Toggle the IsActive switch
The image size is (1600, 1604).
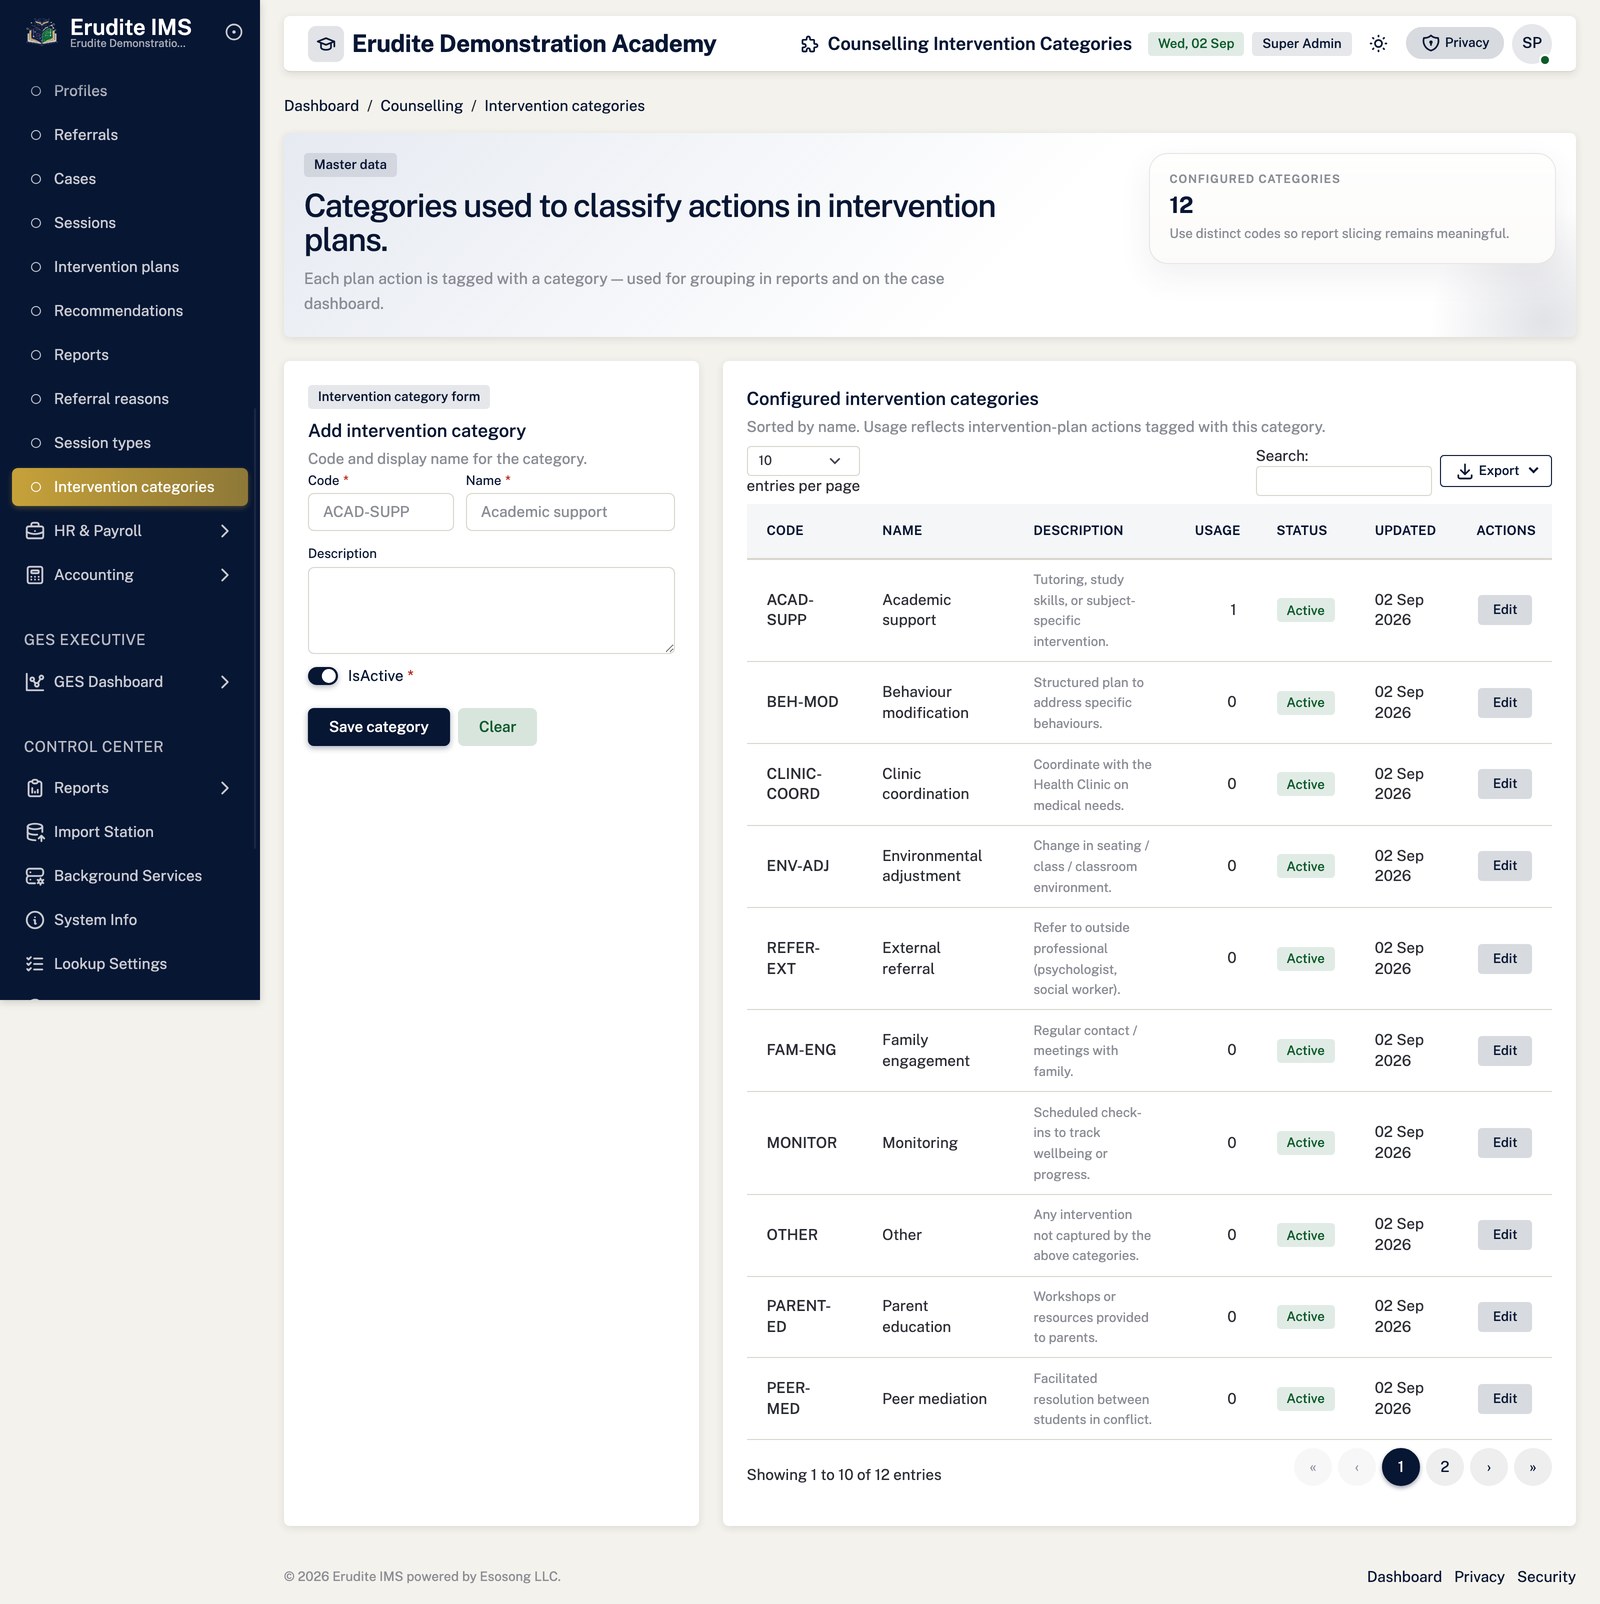pos(323,676)
